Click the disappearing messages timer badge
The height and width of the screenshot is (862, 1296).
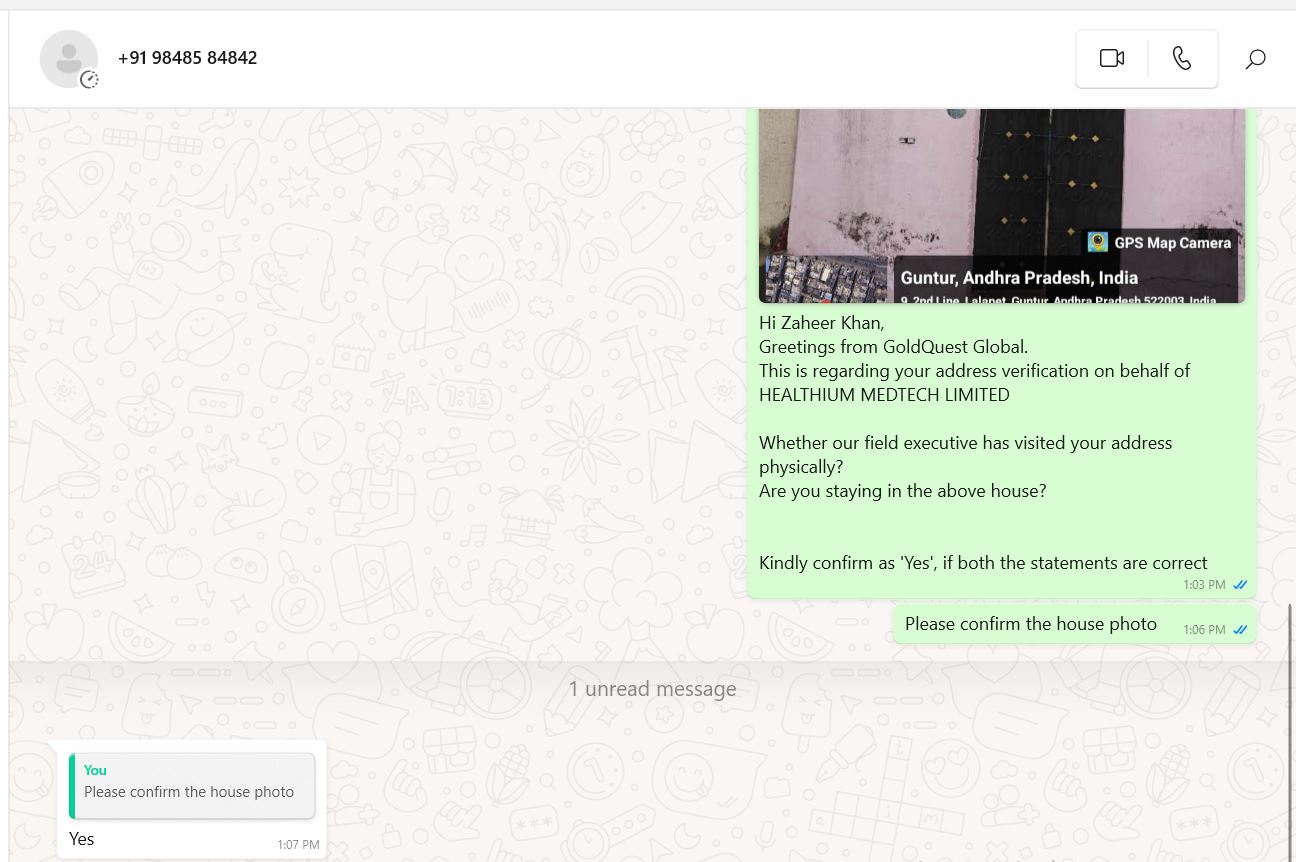[x=89, y=80]
